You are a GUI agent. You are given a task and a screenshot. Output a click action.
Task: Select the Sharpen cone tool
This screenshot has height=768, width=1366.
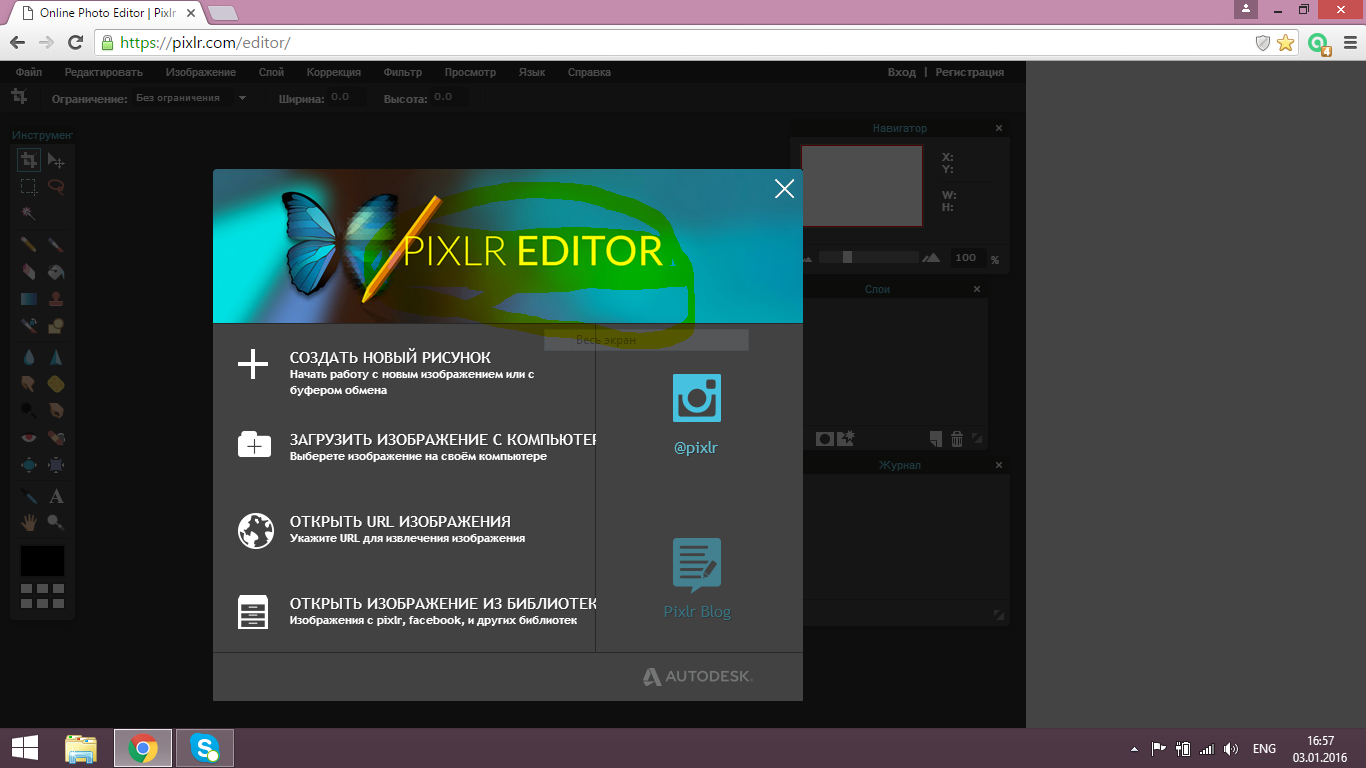pos(56,356)
